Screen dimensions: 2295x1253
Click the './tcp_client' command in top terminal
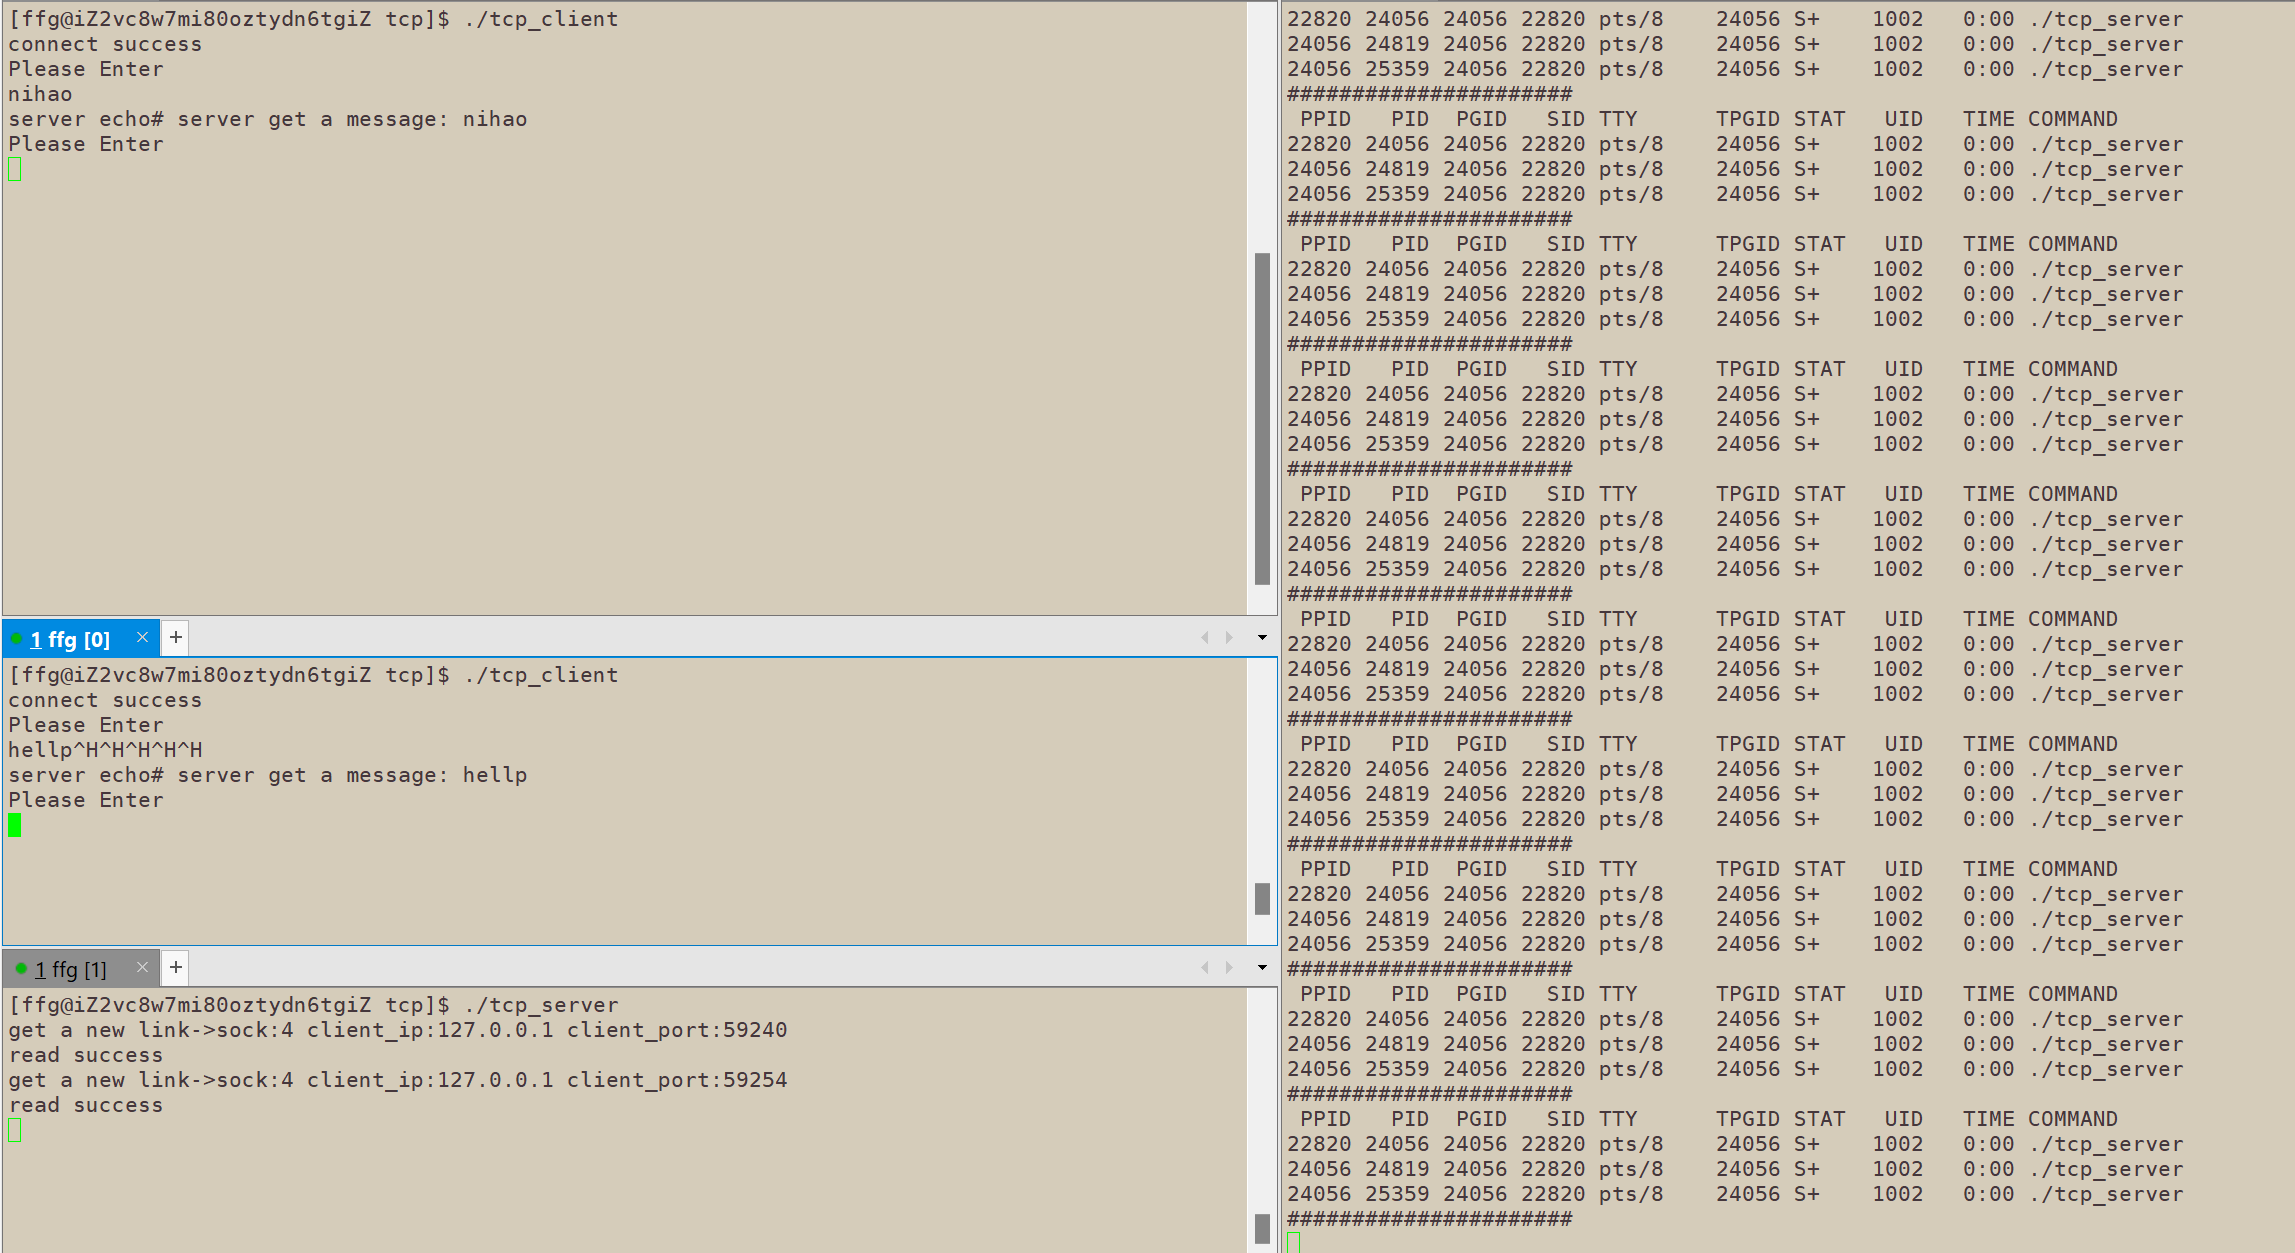click(541, 19)
